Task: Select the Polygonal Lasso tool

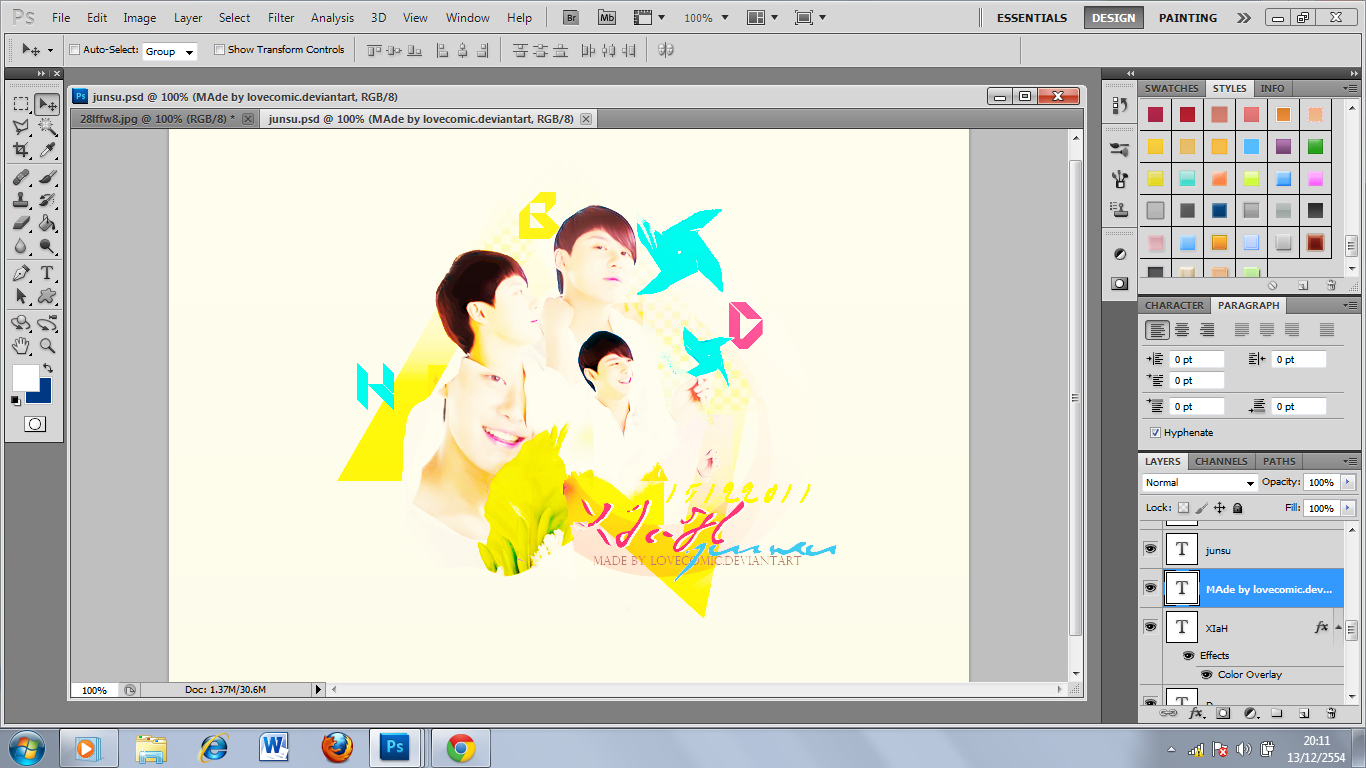Action: coord(21,127)
